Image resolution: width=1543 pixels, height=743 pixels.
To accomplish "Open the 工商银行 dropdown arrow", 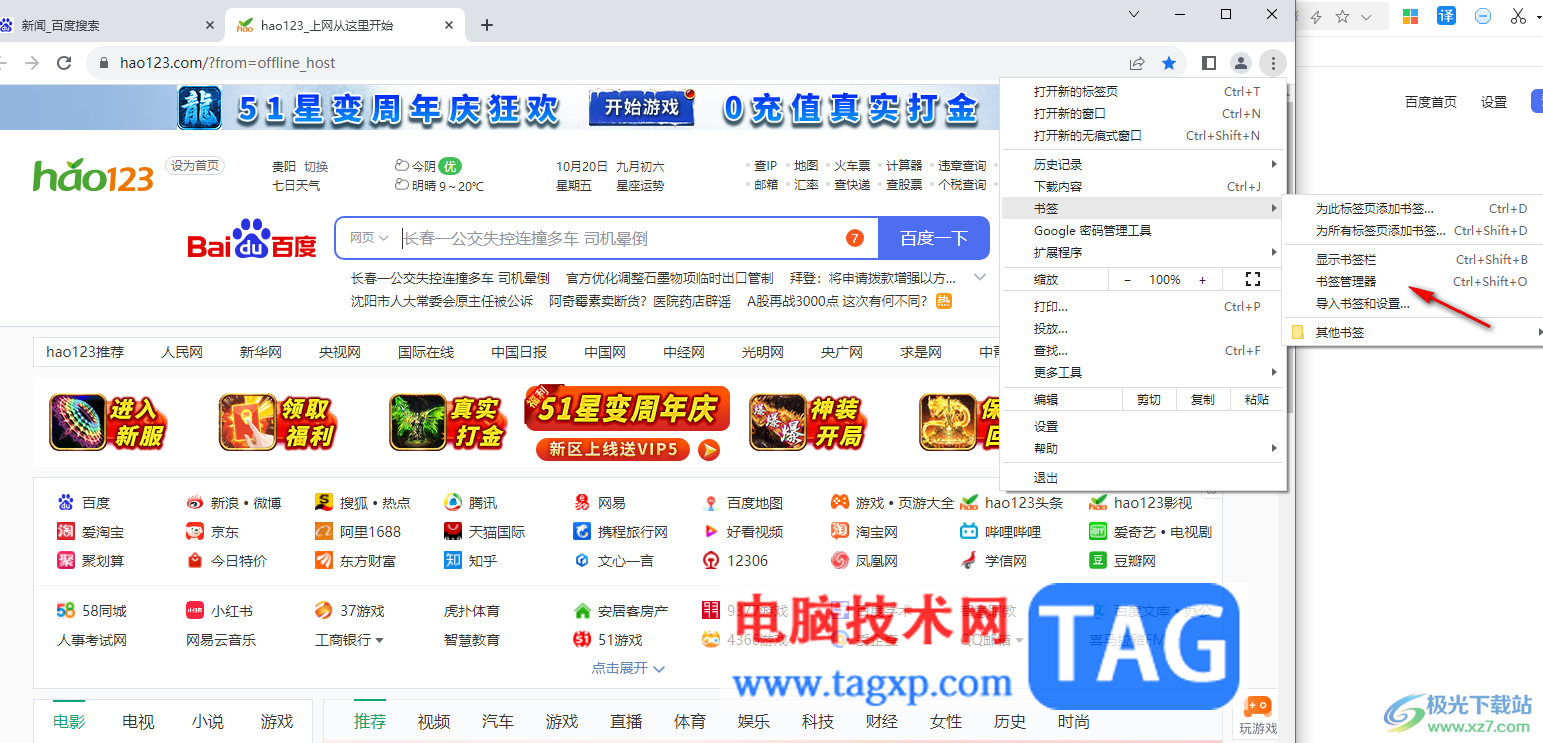I will pos(380,640).
